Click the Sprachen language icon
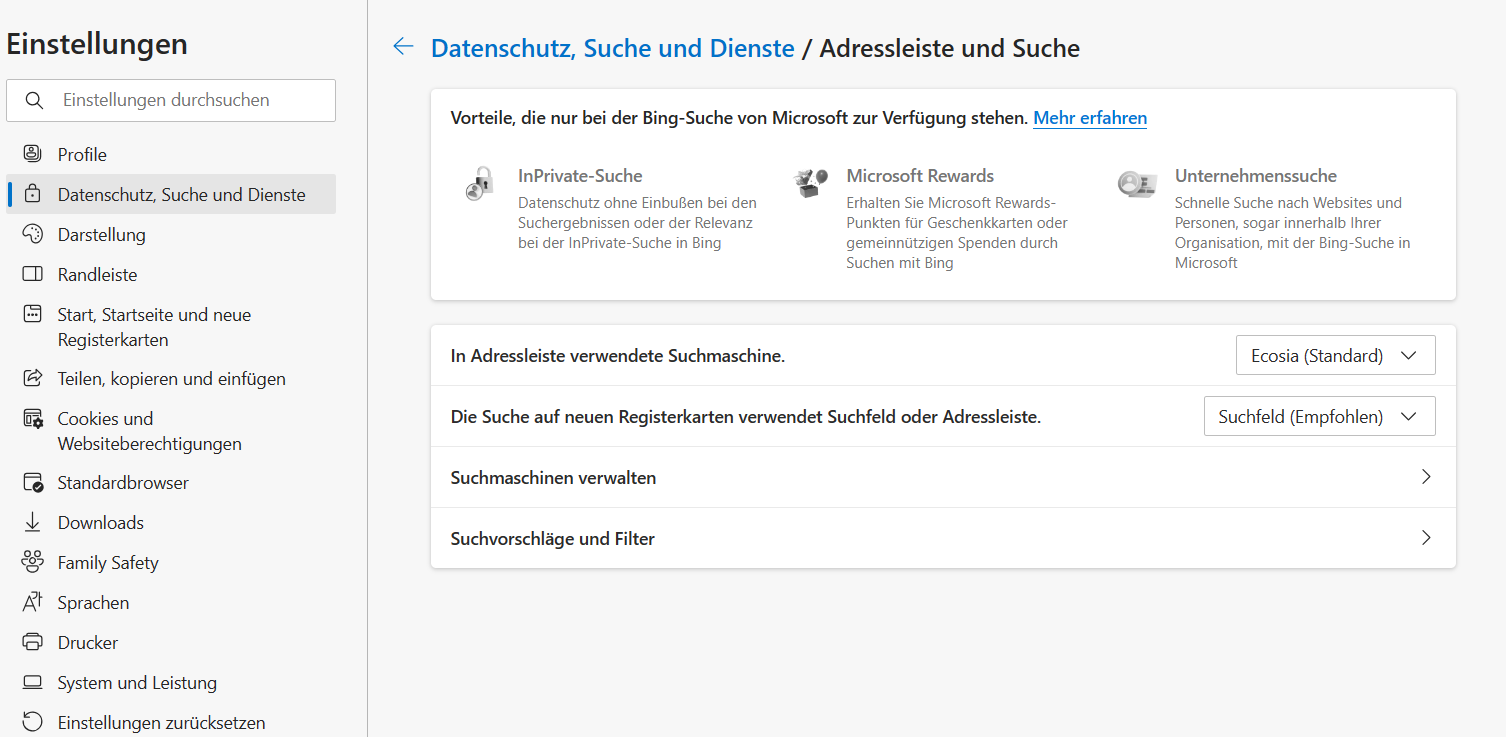 pyautogui.click(x=33, y=602)
